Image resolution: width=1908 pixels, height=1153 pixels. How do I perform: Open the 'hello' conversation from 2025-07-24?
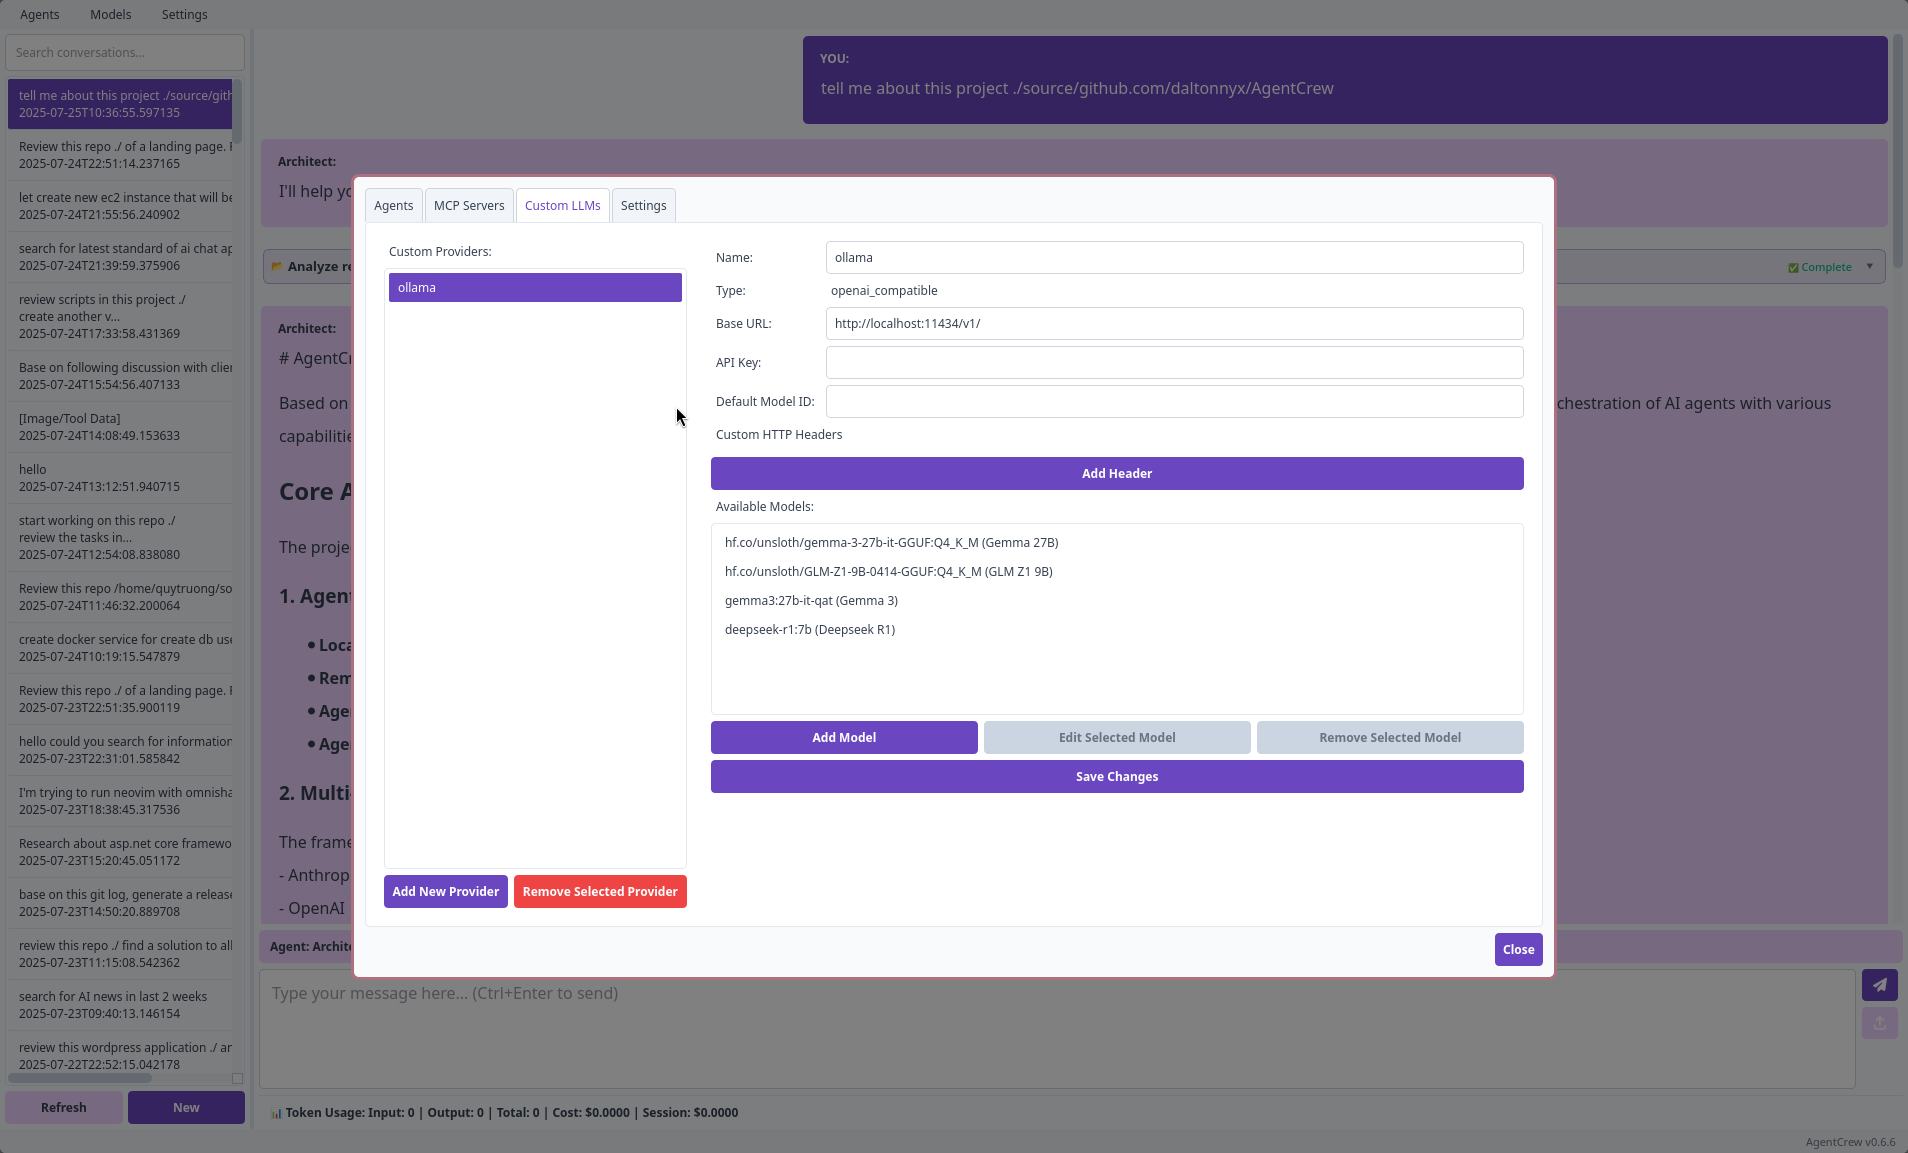[x=120, y=478]
